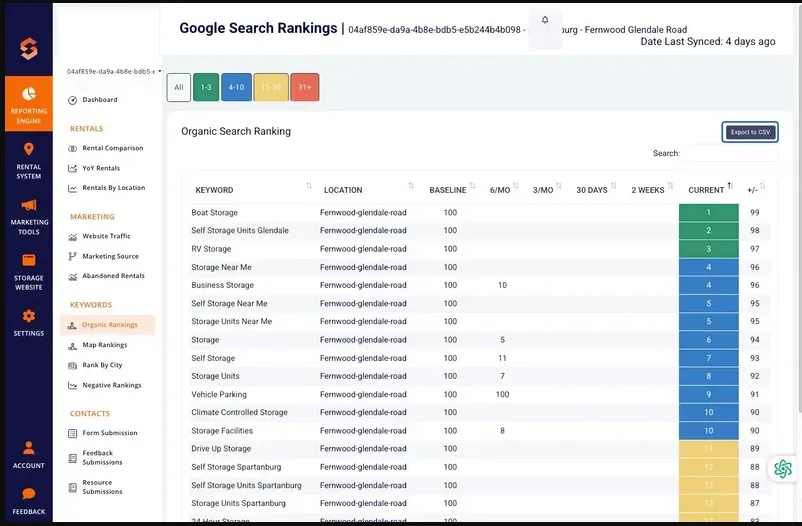
Task: Click yellow rank cell for Drive Up Storage
Action: tap(708, 449)
